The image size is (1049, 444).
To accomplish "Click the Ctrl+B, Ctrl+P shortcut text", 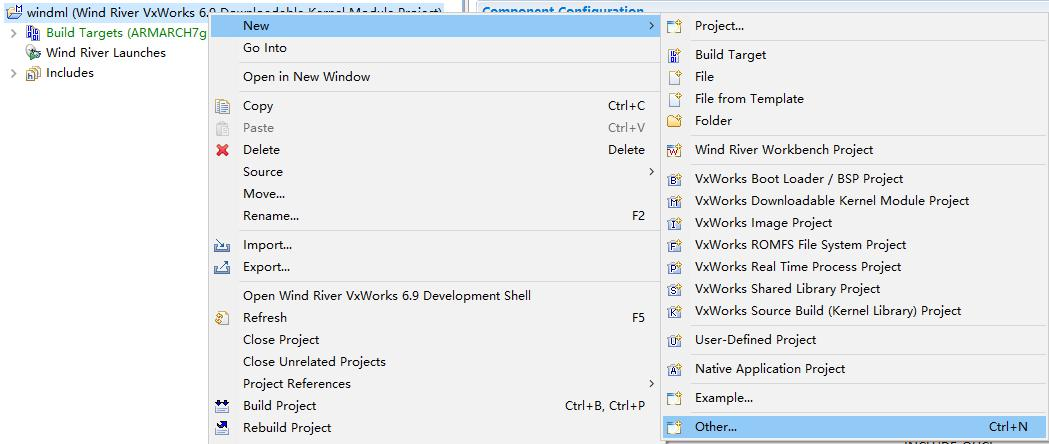I will click(x=605, y=406).
